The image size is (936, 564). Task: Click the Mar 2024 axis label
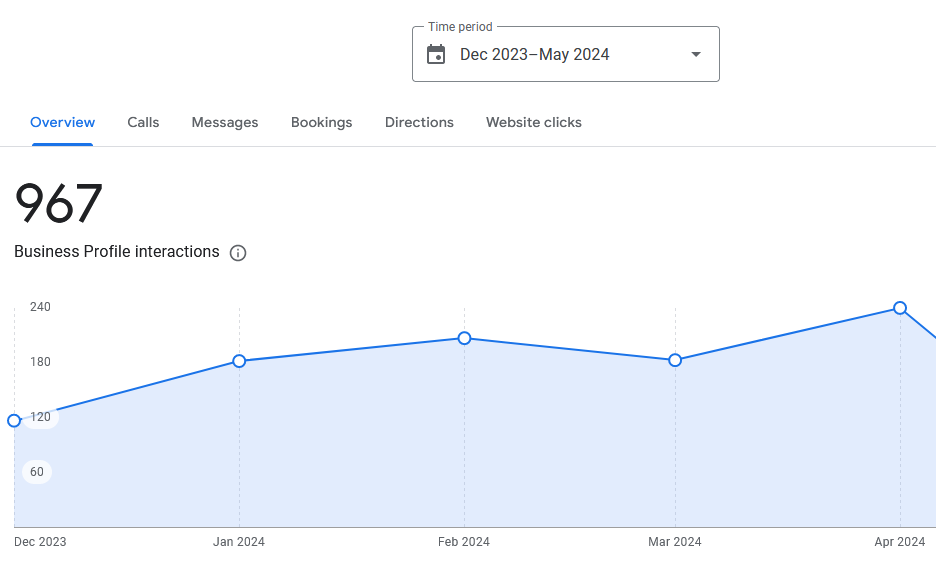[x=675, y=542]
